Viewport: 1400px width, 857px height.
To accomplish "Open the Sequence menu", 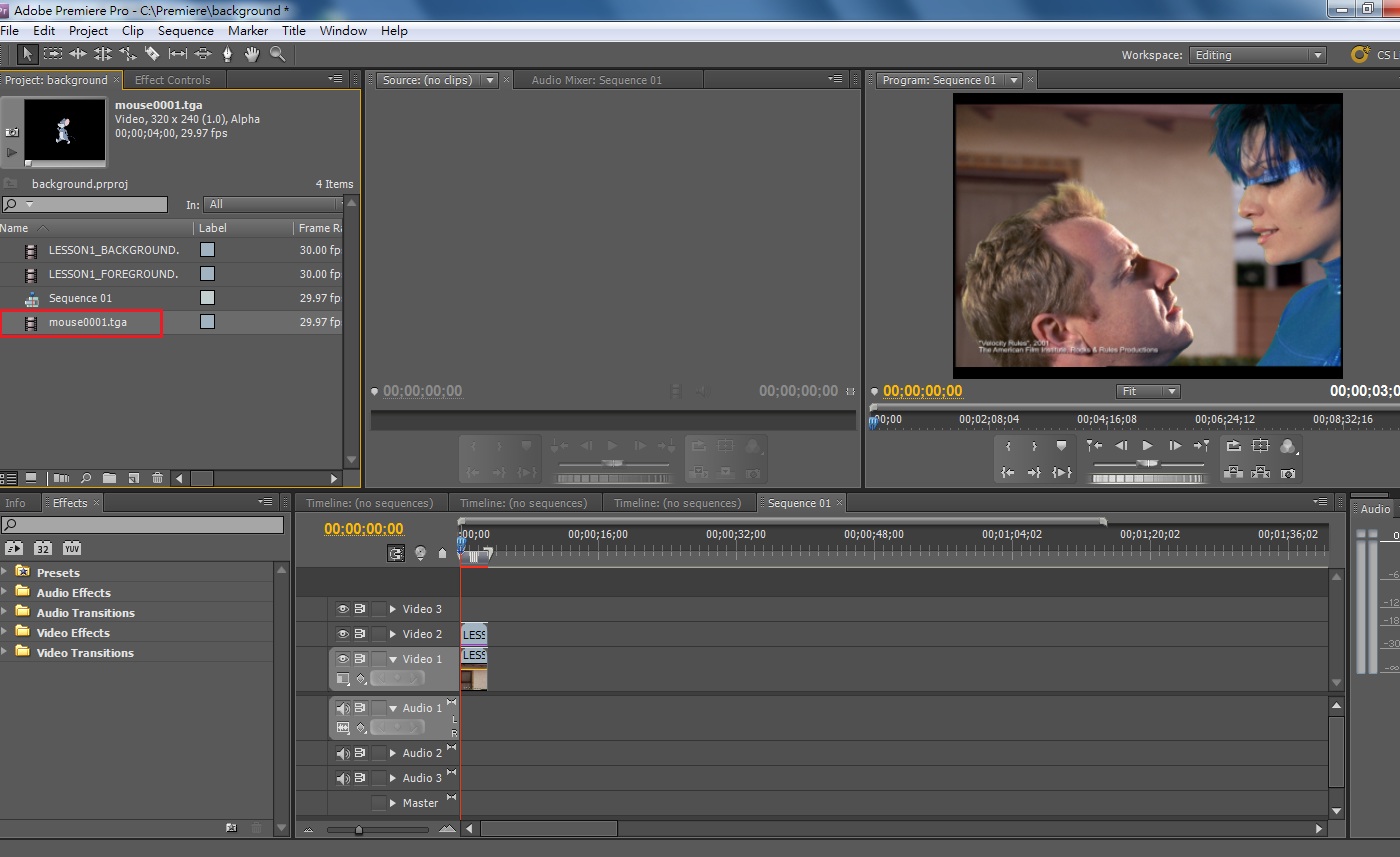I will click(185, 31).
